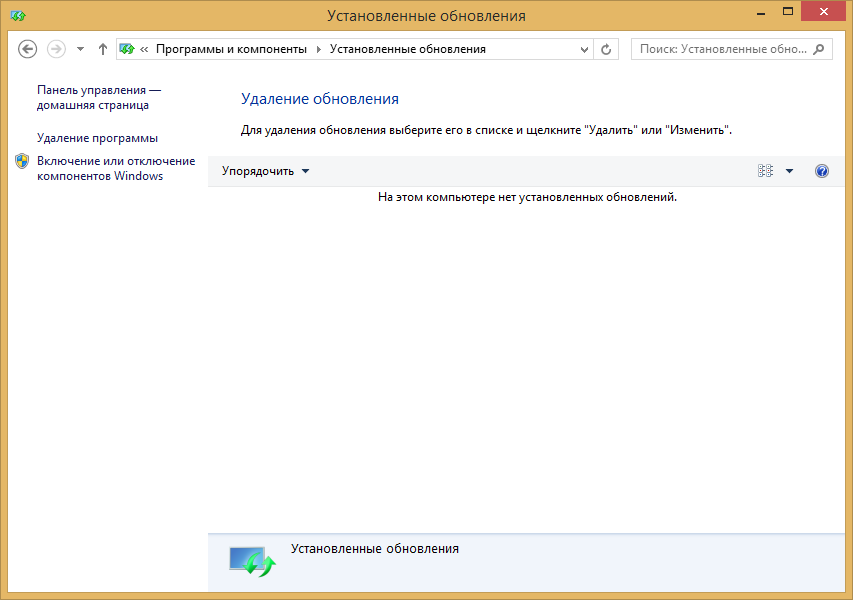Open the 'Удаление программы' link
The width and height of the screenshot is (853, 600).
click(x=97, y=138)
